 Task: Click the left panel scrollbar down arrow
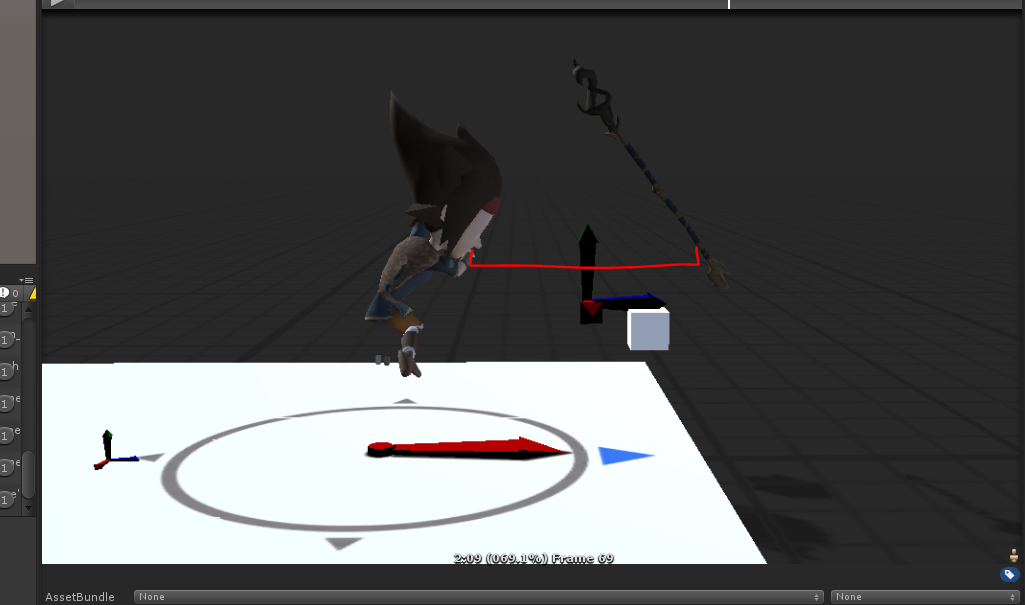(x=28, y=508)
